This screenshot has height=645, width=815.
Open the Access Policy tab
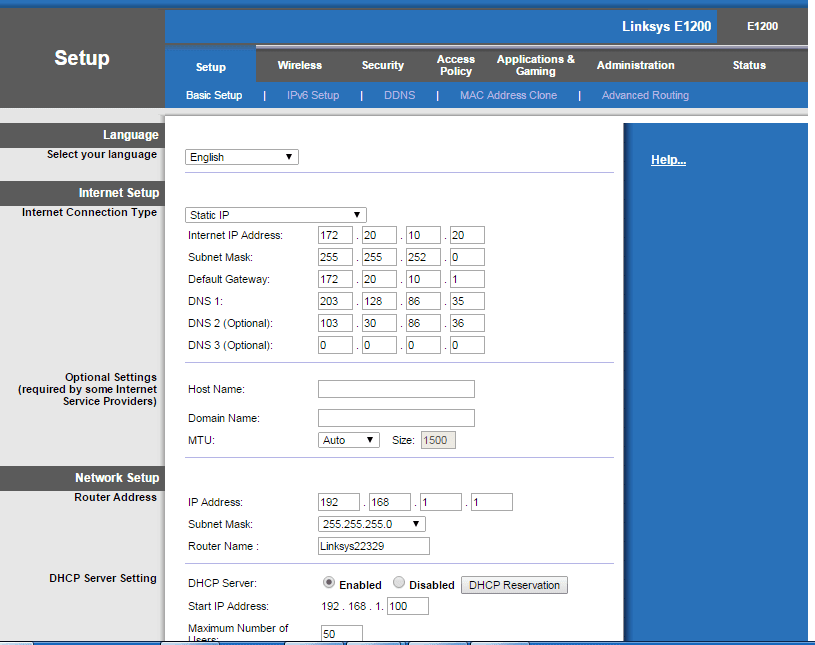[x=455, y=65]
